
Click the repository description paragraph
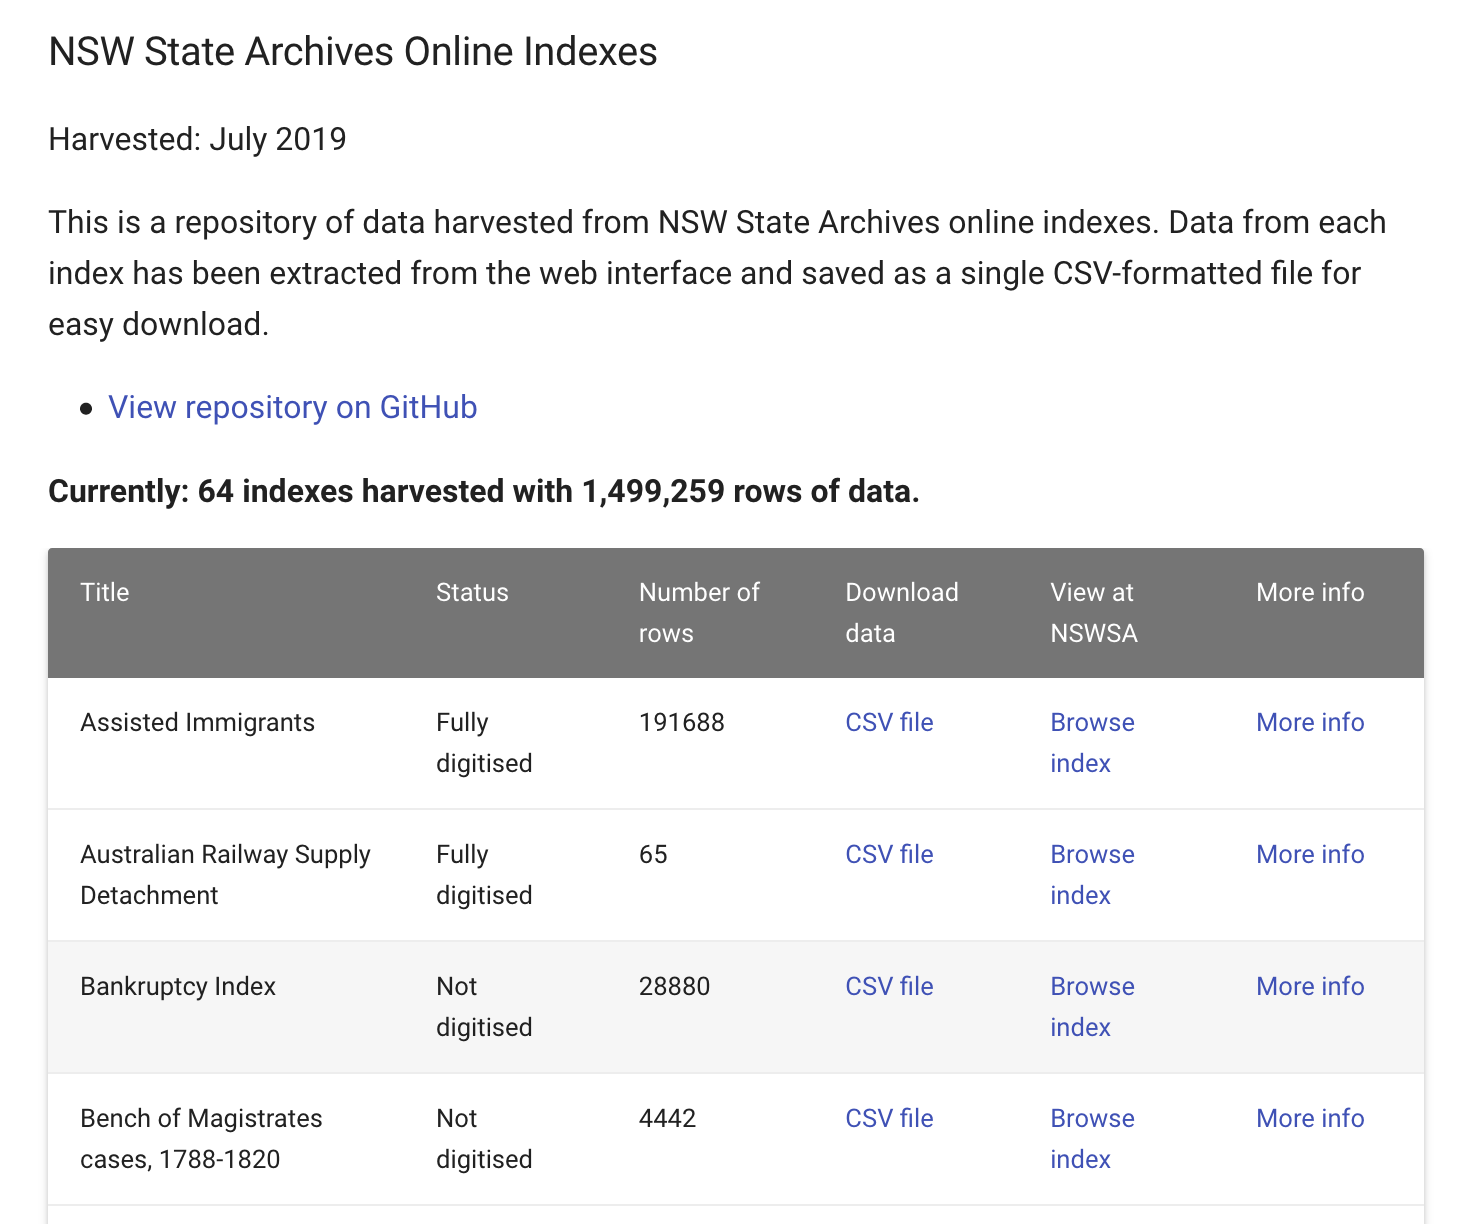pos(717,273)
